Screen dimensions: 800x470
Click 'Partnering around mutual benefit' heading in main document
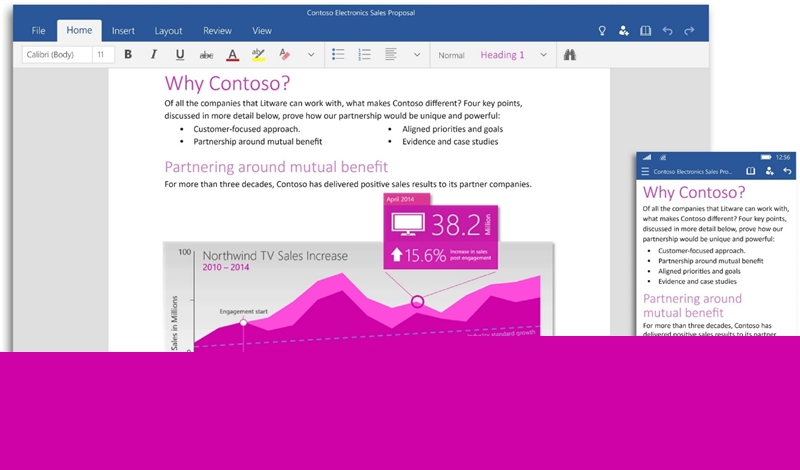276,167
